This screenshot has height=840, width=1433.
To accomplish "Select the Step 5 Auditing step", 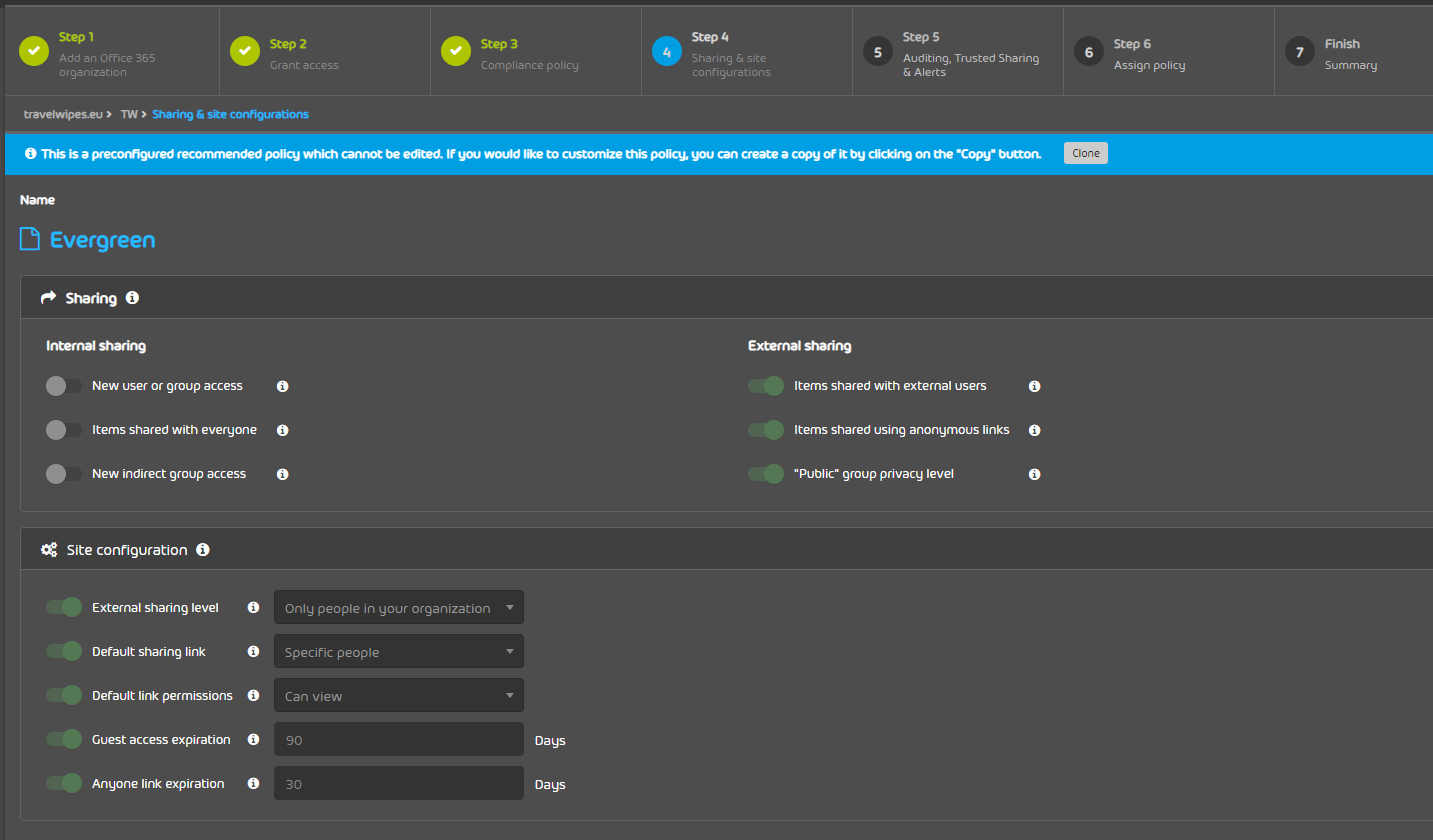I will pyautogui.click(x=956, y=51).
